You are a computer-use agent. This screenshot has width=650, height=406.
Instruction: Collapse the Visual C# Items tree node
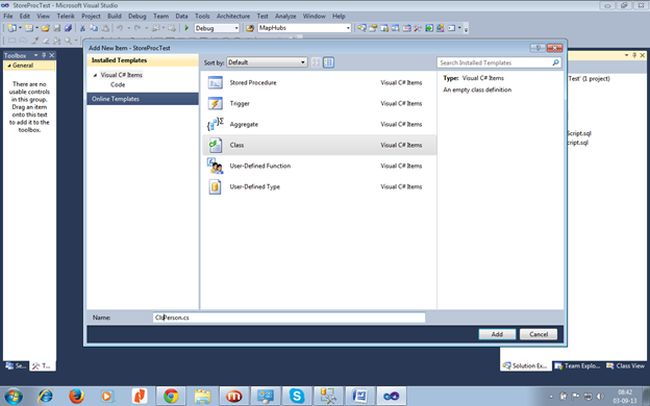point(95,75)
